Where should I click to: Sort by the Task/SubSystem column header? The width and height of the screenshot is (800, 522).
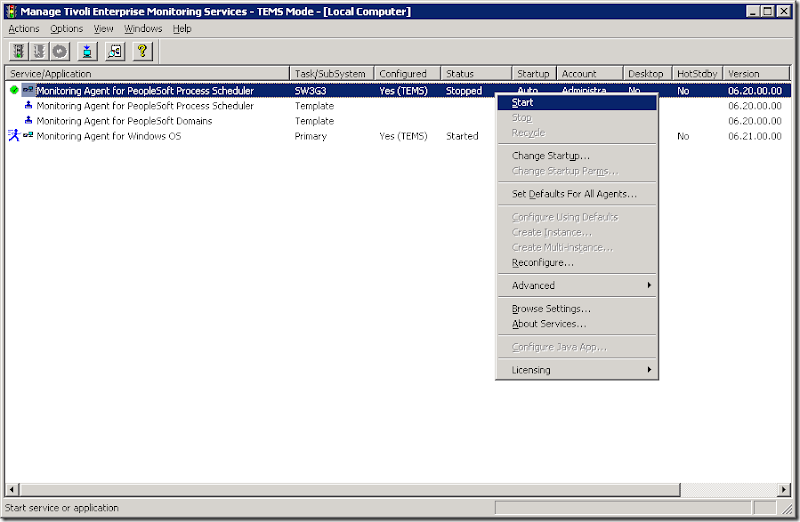coord(332,73)
